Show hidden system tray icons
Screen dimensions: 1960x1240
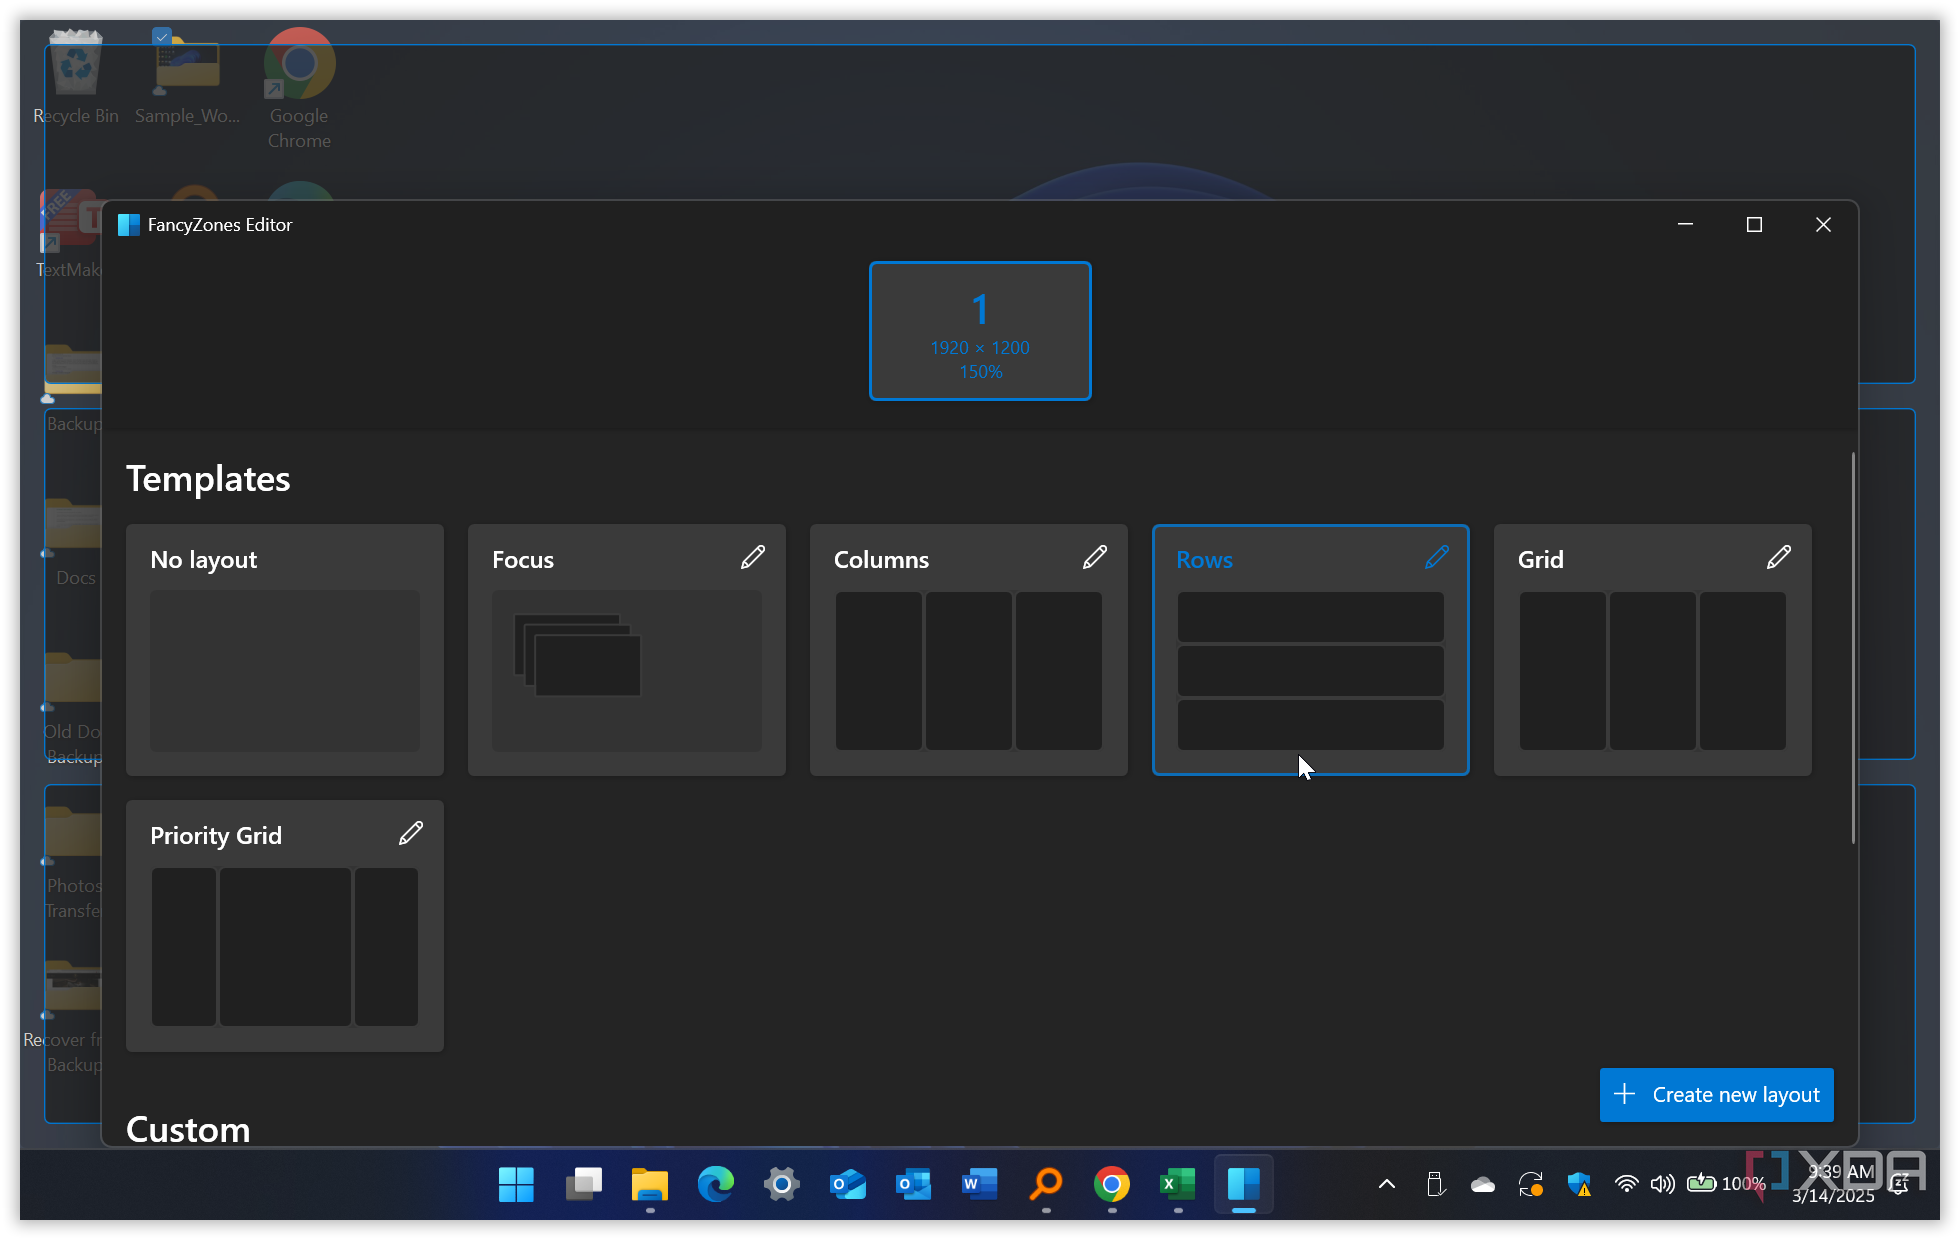point(1387,1185)
